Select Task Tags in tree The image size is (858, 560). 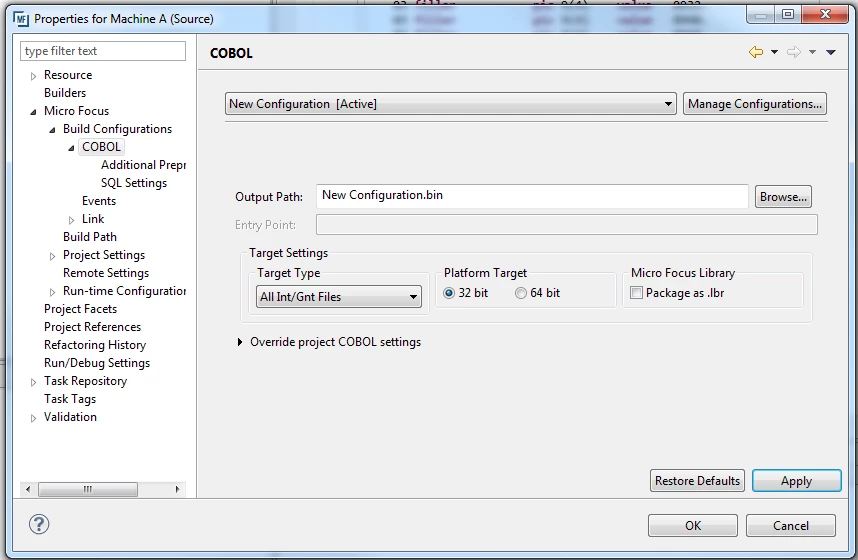coord(70,399)
